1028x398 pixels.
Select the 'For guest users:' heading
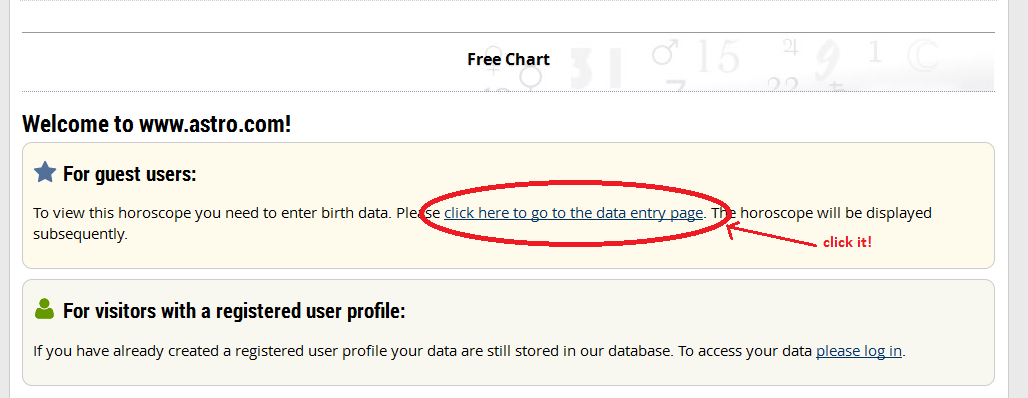pos(130,174)
